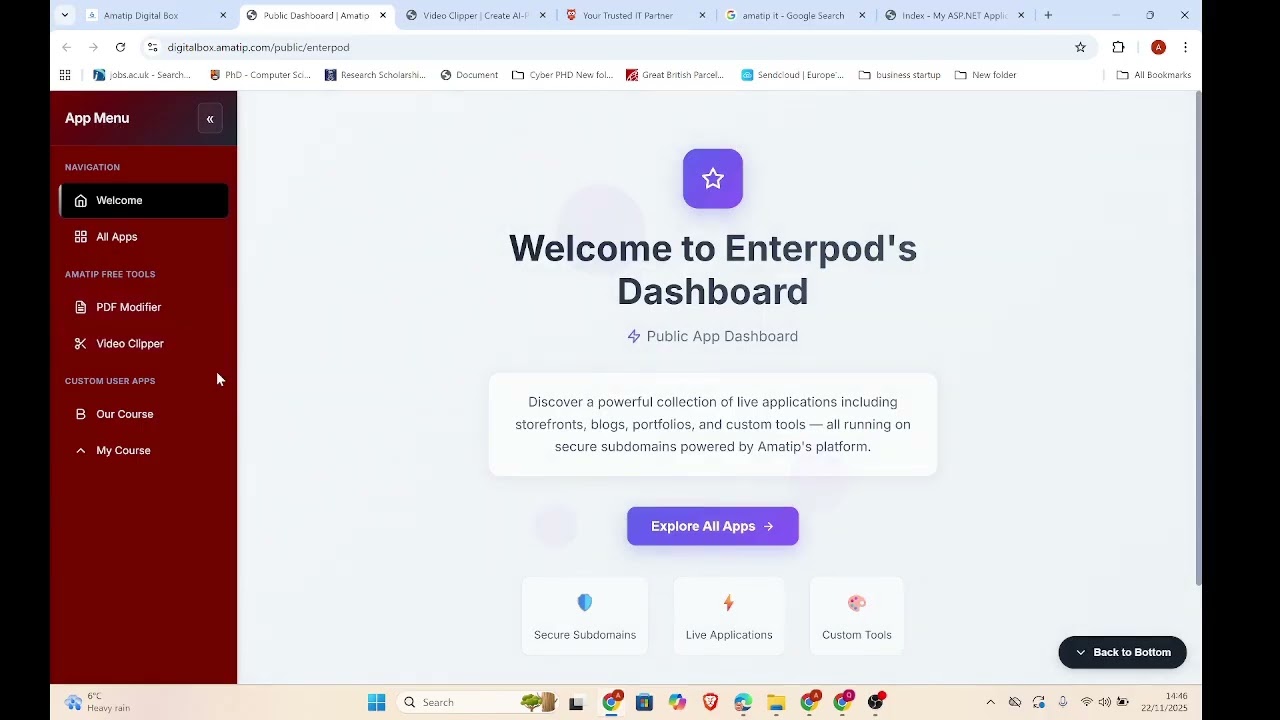The image size is (1280, 720).
Task: Reload the current page
Action: (x=120, y=47)
